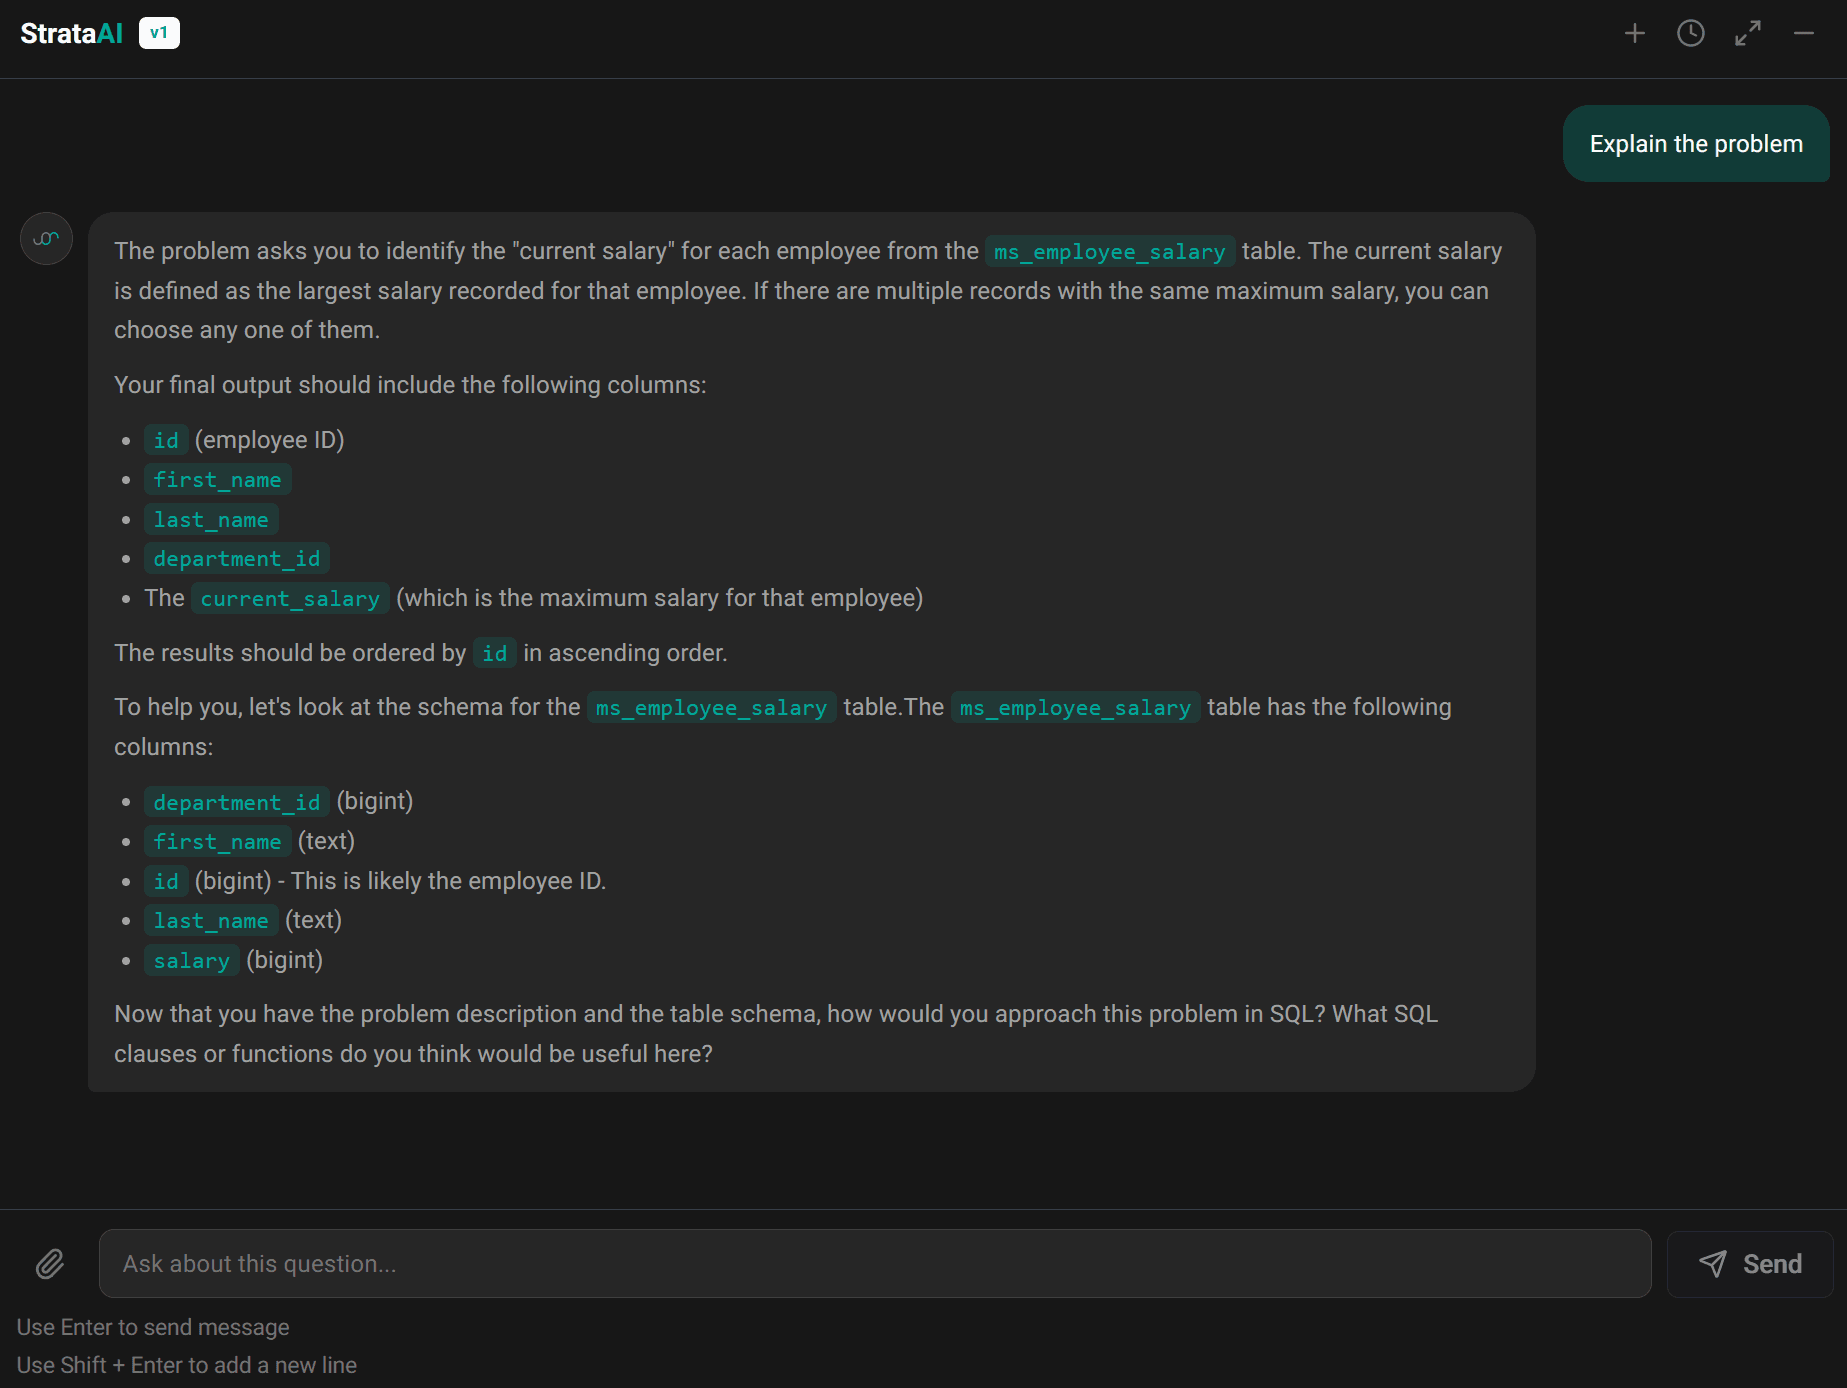Click the "last_name" tag labeled (text)
This screenshot has width=1847, height=1388.
(x=211, y=920)
